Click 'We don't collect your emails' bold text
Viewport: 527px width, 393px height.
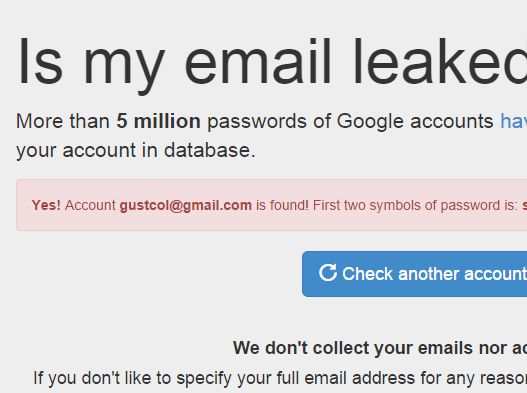[354, 348]
